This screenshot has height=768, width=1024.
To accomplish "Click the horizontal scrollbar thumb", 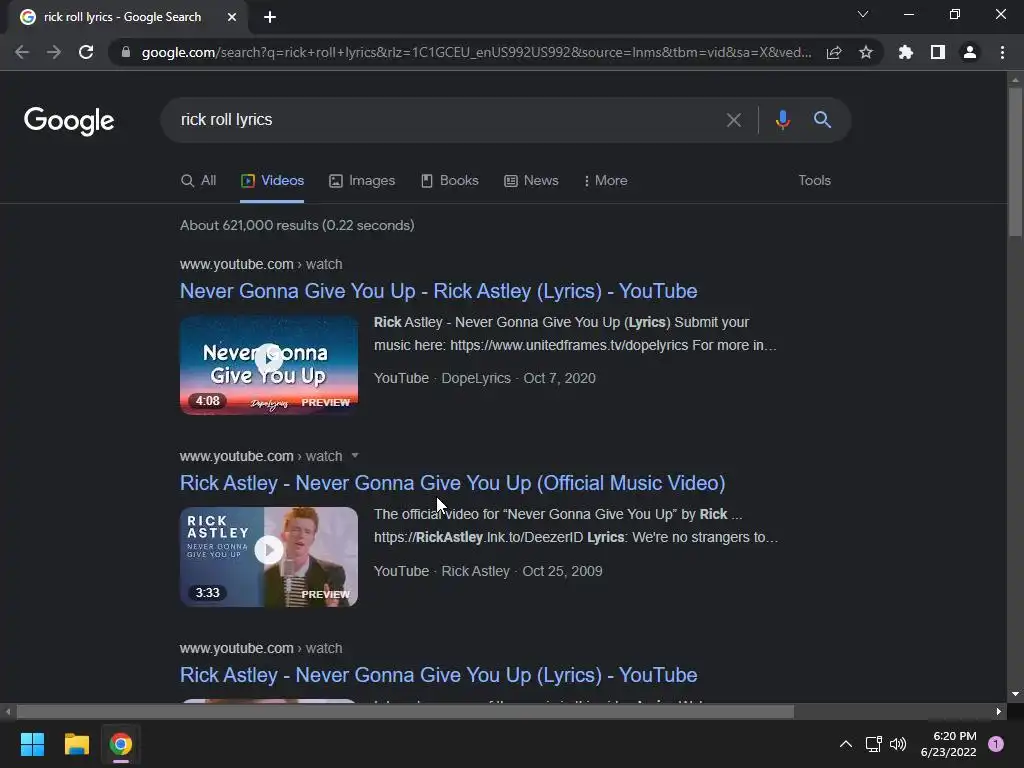I will pos(405,711).
